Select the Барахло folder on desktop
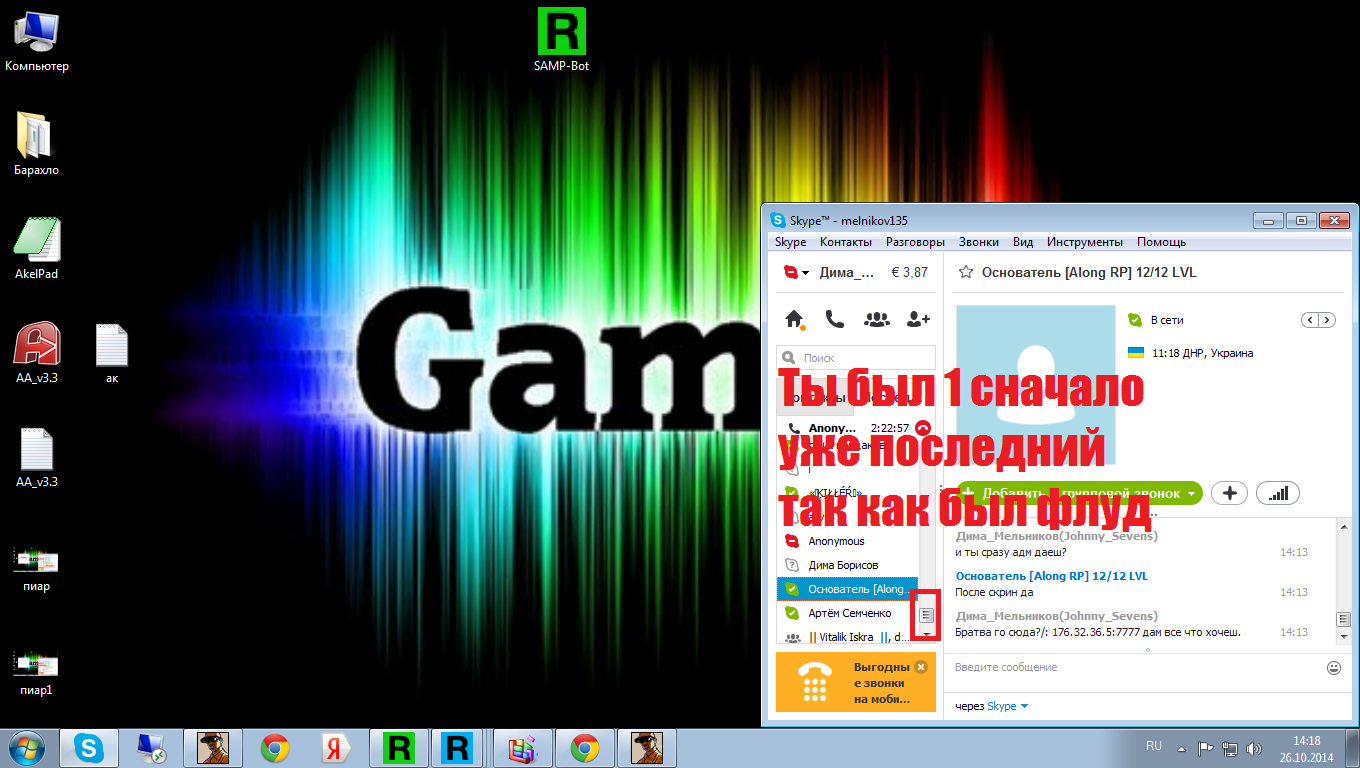The width and height of the screenshot is (1360, 768). (36, 144)
